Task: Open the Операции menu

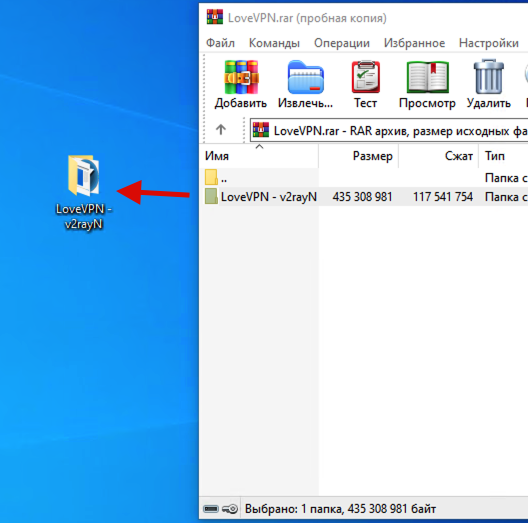Action: (x=342, y=43)
